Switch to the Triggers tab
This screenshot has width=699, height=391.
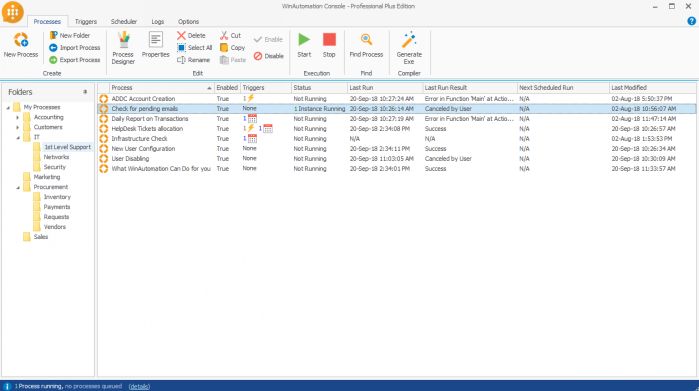click(86, 21)
